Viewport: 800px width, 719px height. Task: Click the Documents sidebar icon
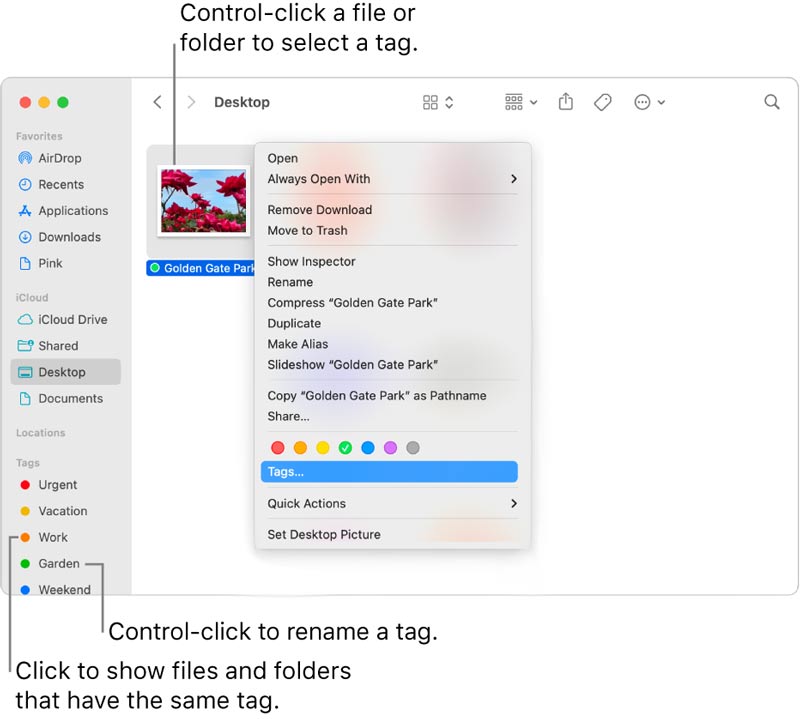coord(25,399)
